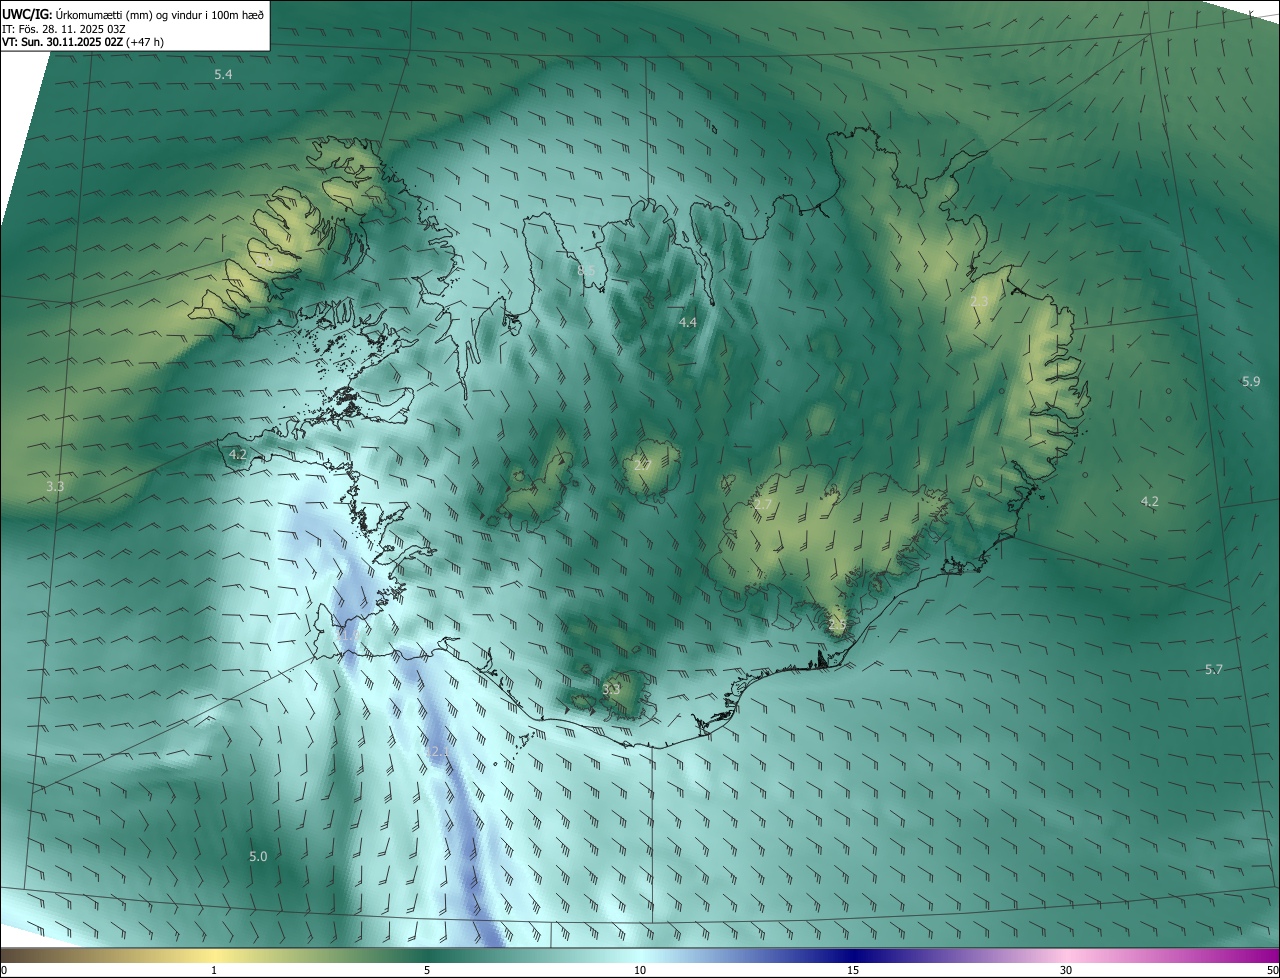
Task: Click the title text "Úrkomumætti (mm) og vindur í 100m hæð"
Action: click(159, 14)
